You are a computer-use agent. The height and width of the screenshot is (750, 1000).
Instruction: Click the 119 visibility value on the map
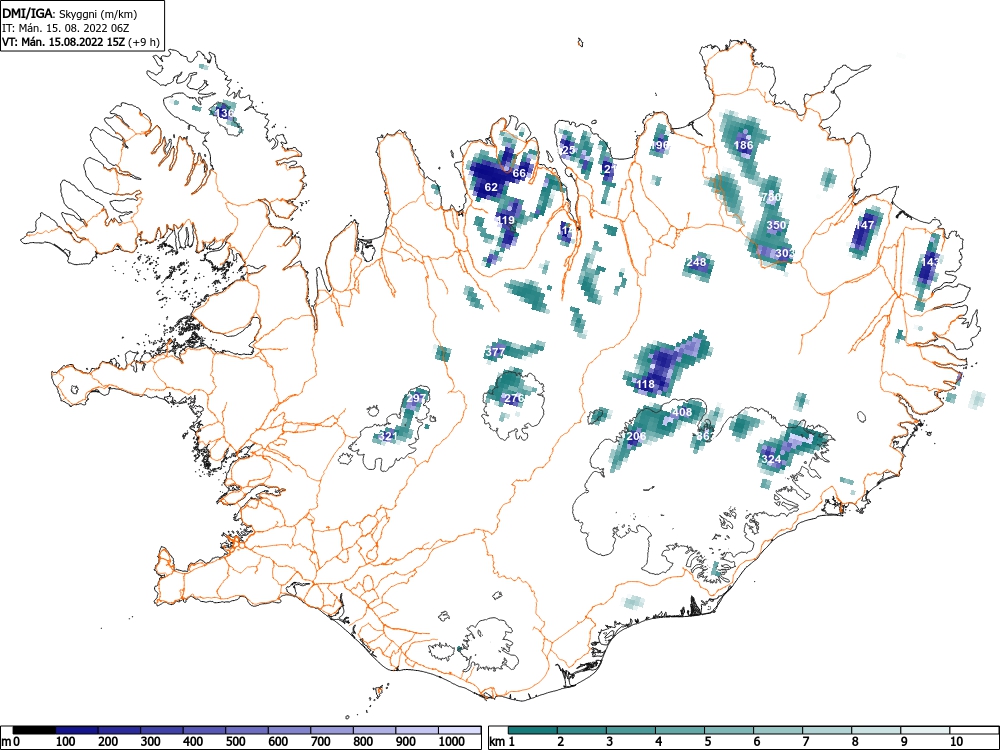505,220
